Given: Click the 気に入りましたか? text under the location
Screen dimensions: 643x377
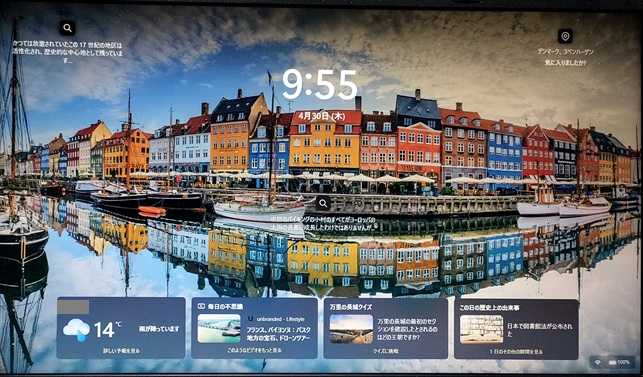Looking at the screenshot, I should point(565,63).
